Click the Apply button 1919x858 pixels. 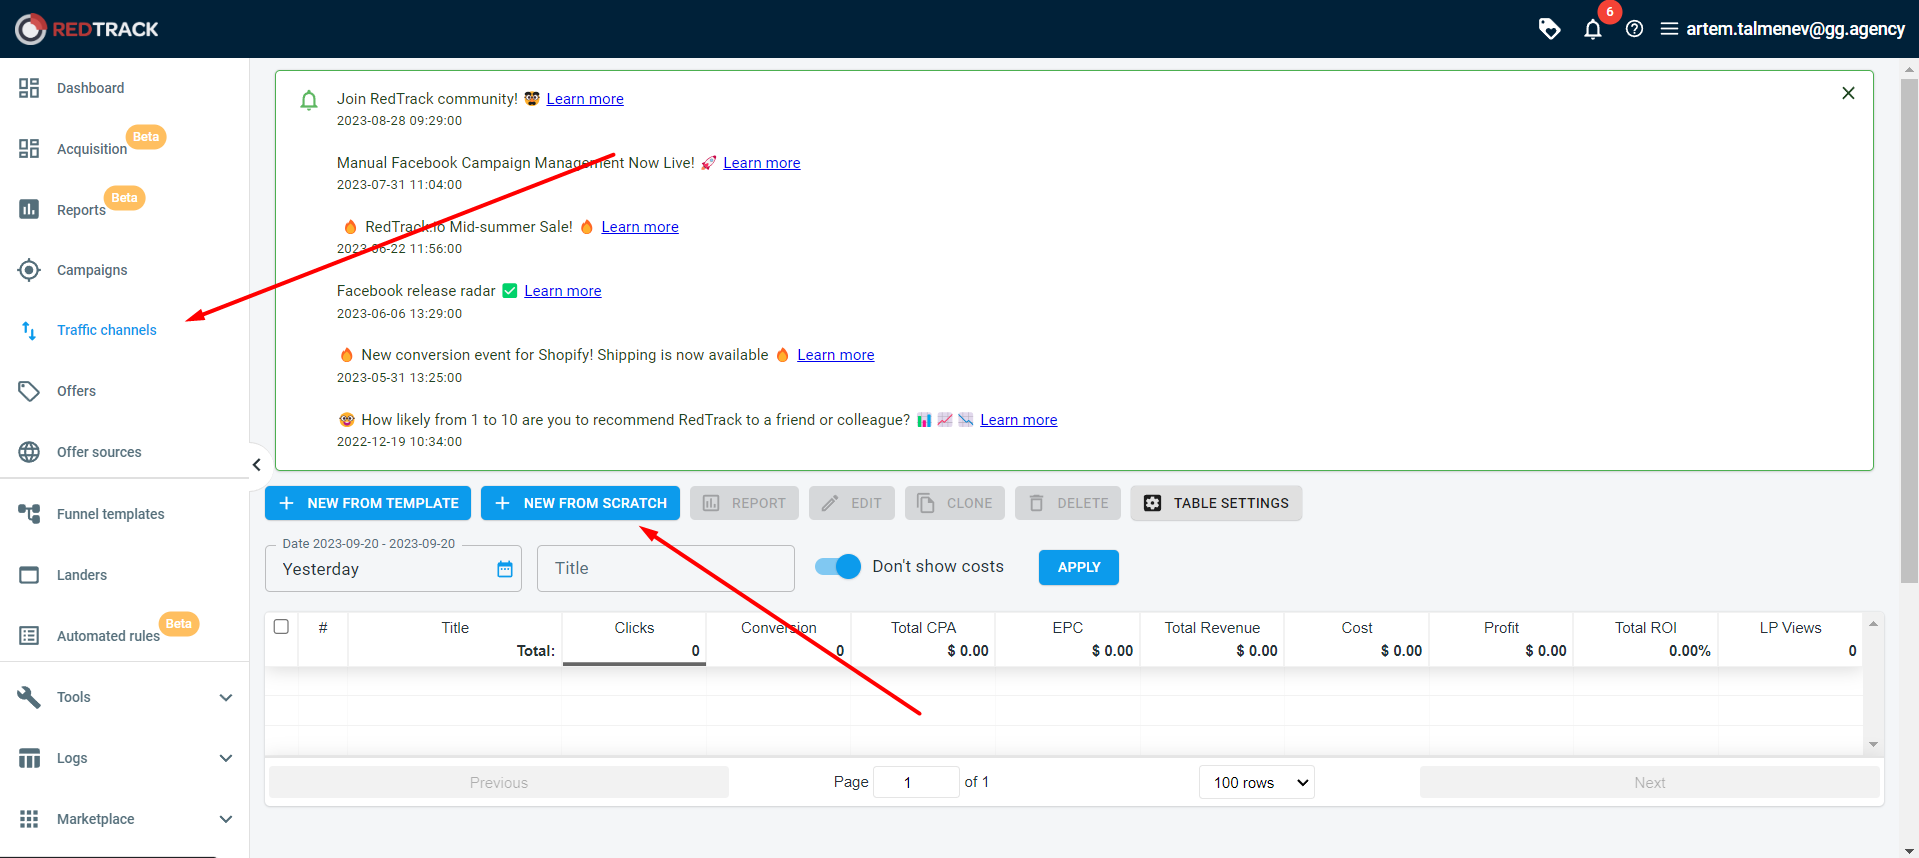(1079, 567)
